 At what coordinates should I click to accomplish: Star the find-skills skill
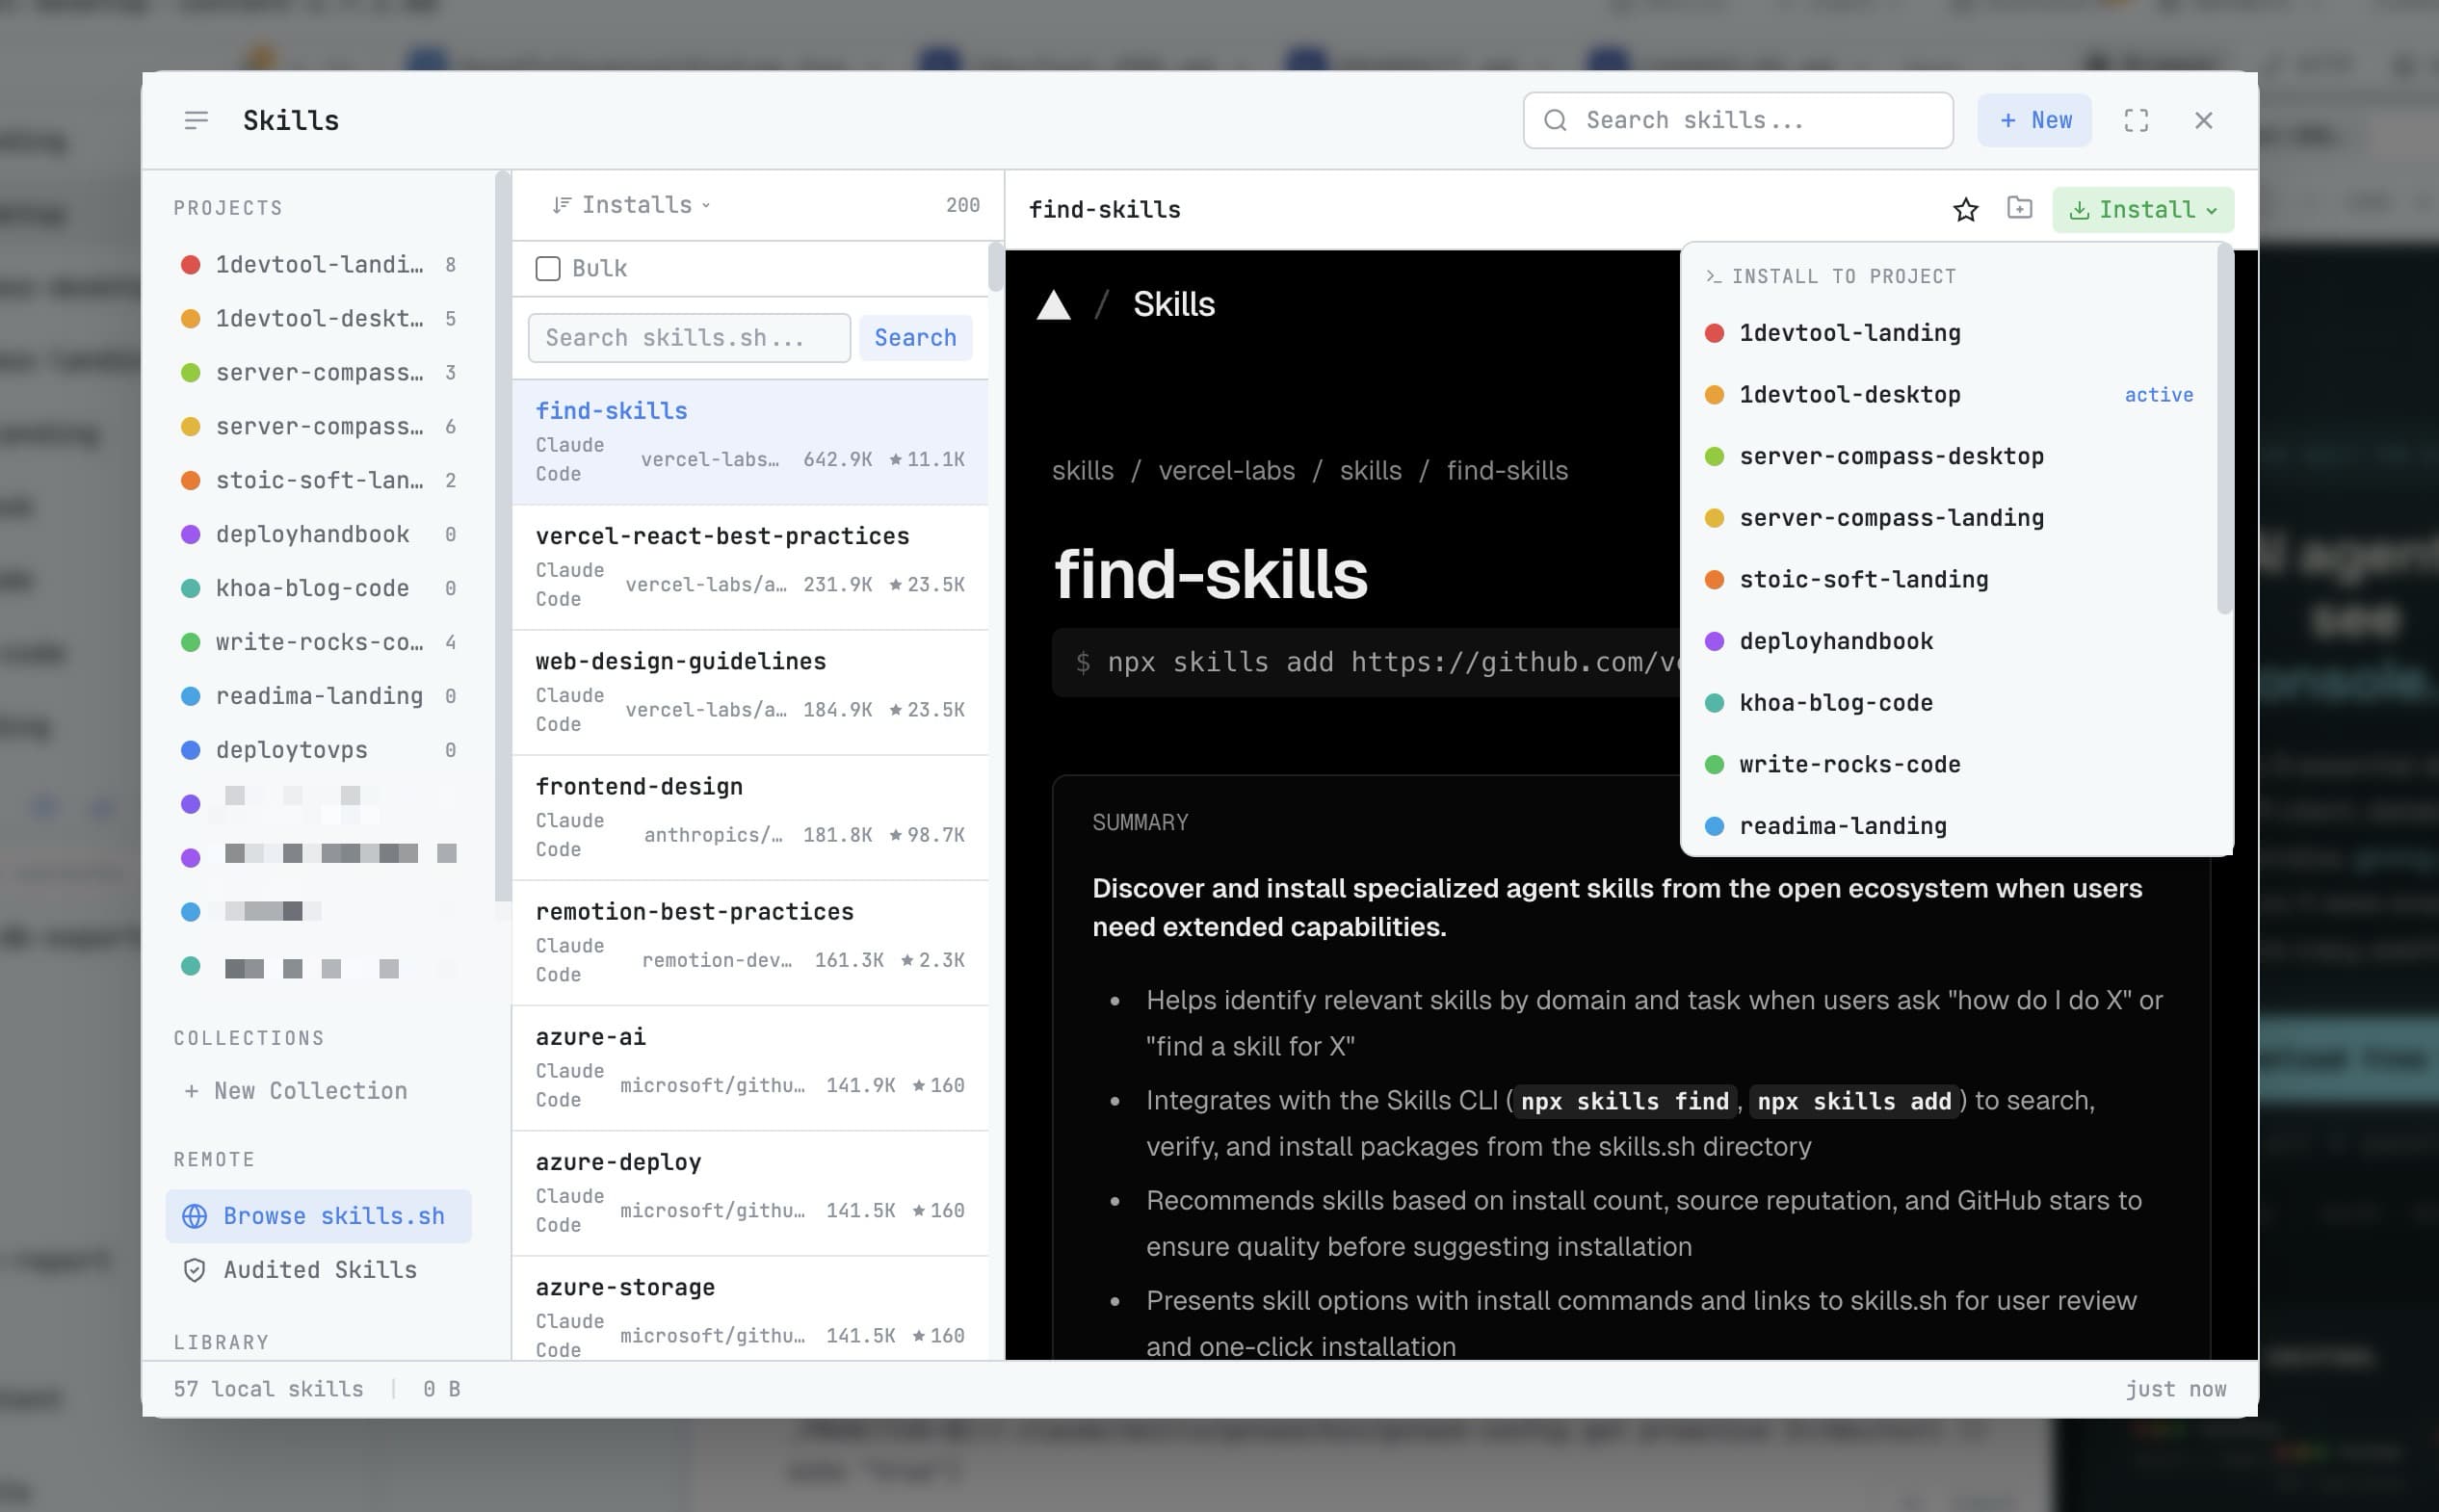[1965, 209]
